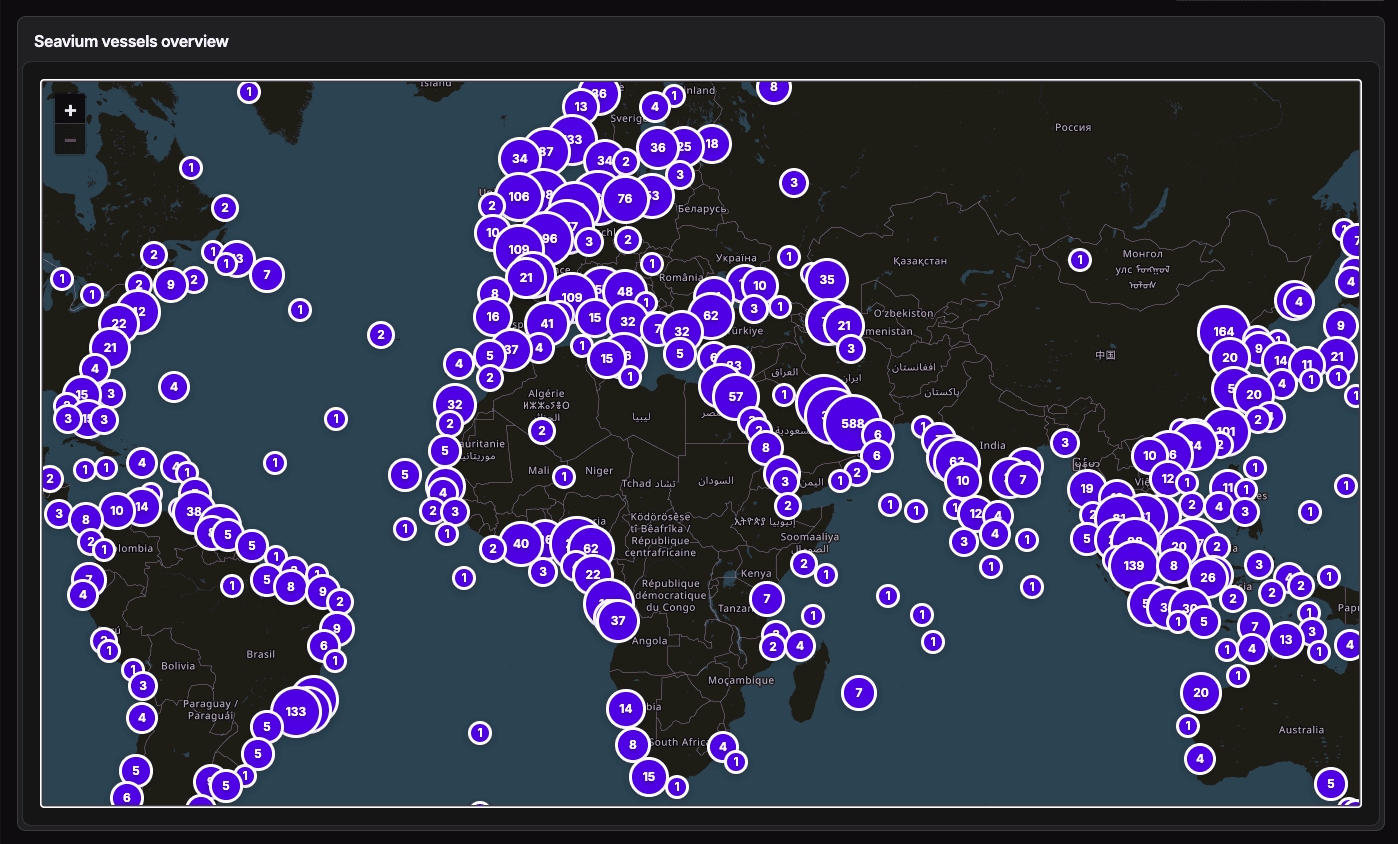
Task: Expand the 48 cluster marker
Action: pos(625,292)
